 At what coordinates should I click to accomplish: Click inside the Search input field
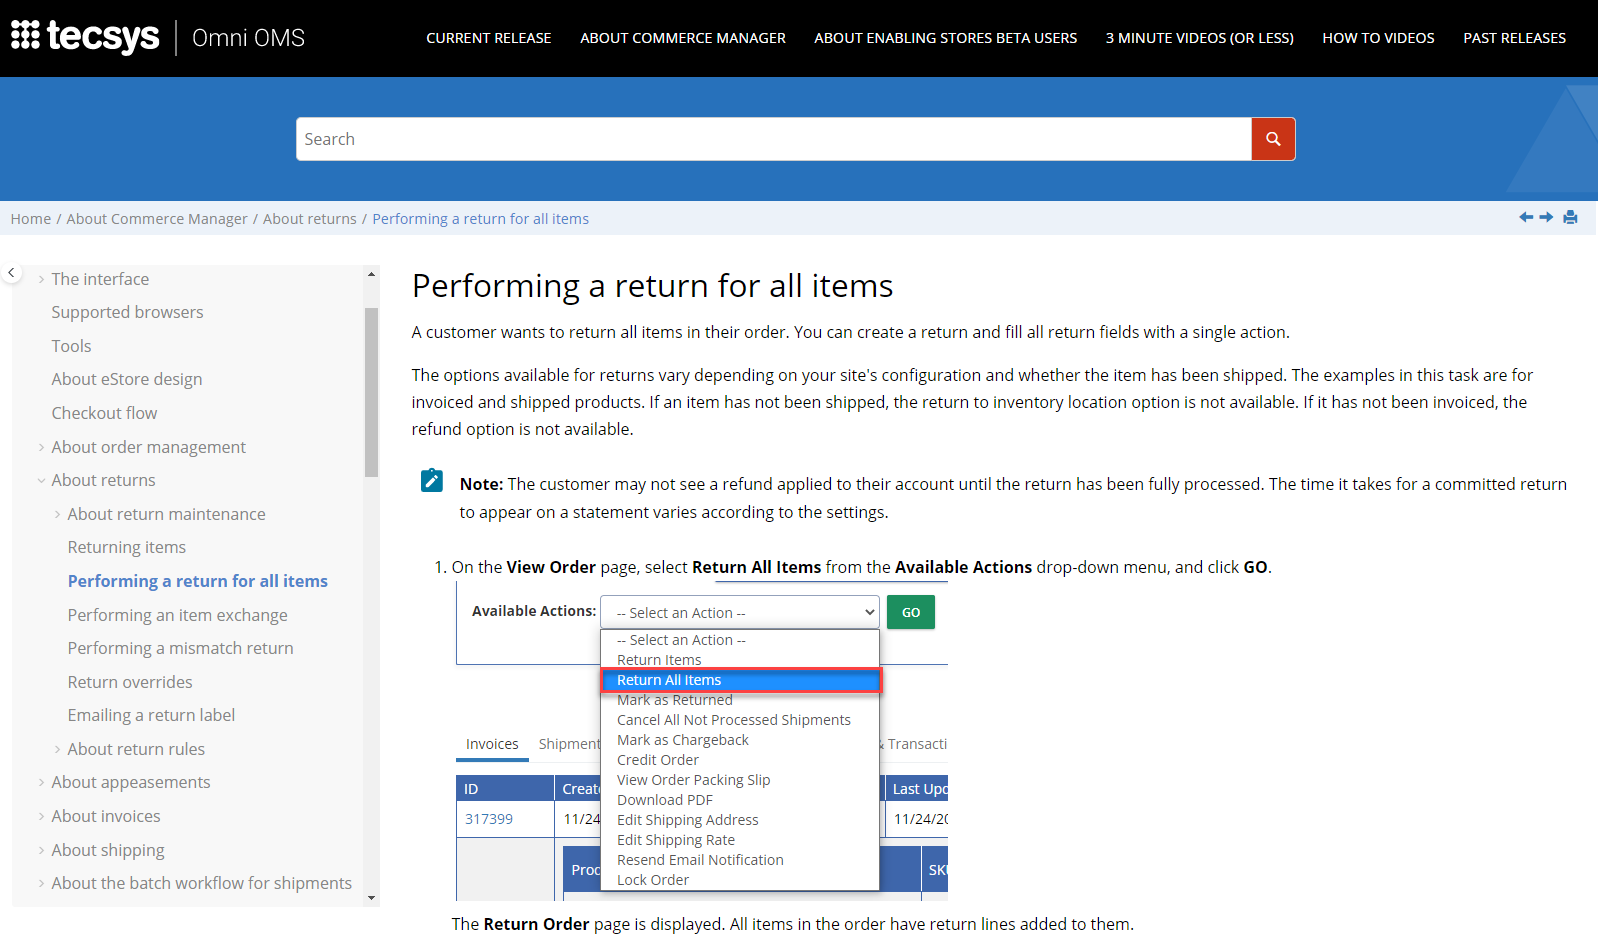[x=773, y=139]
